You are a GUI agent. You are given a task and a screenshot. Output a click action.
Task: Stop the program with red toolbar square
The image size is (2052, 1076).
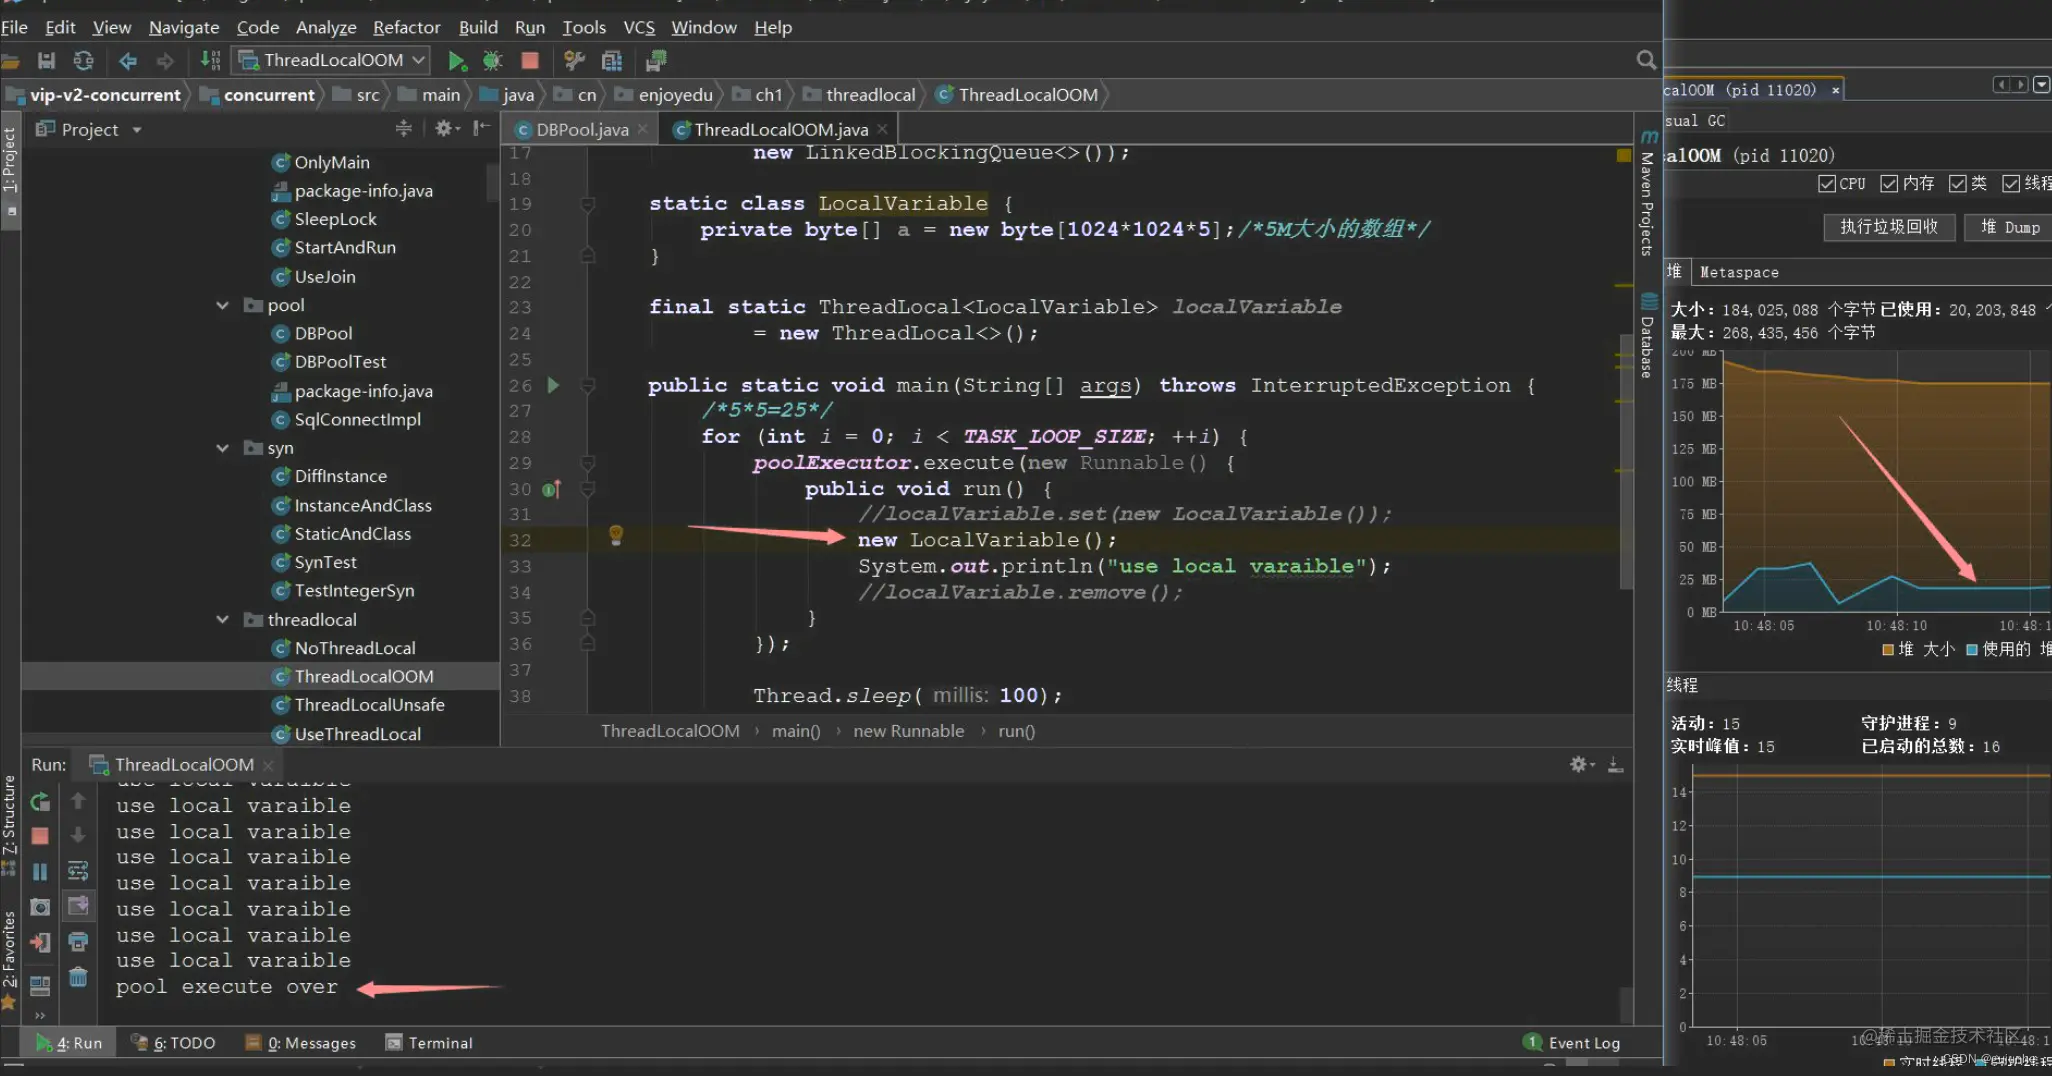(530, 61)
